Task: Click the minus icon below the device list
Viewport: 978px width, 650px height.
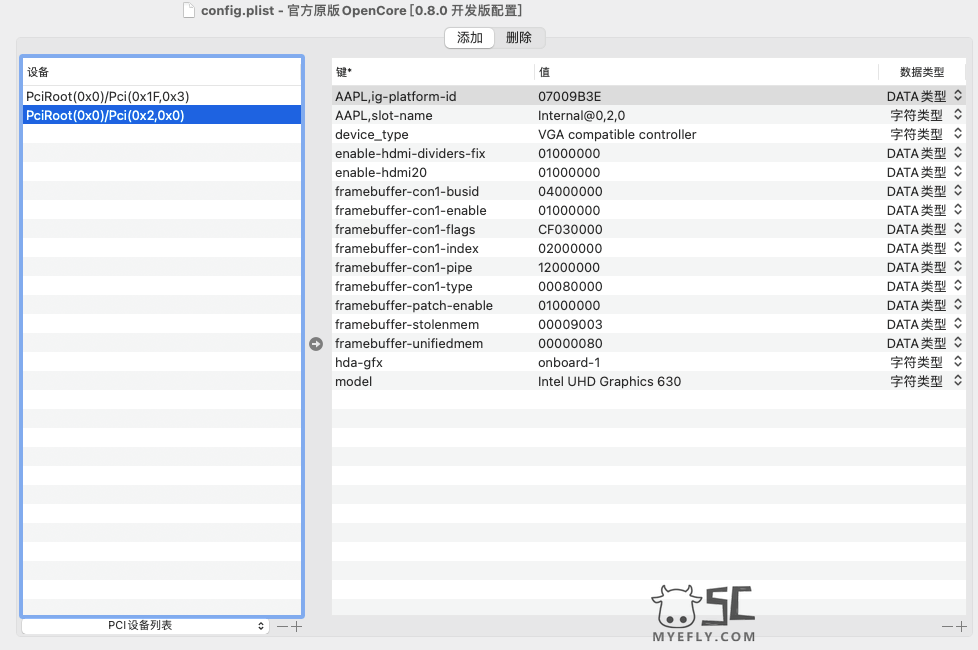Action: pyautogui.click(x=283, y=626)
